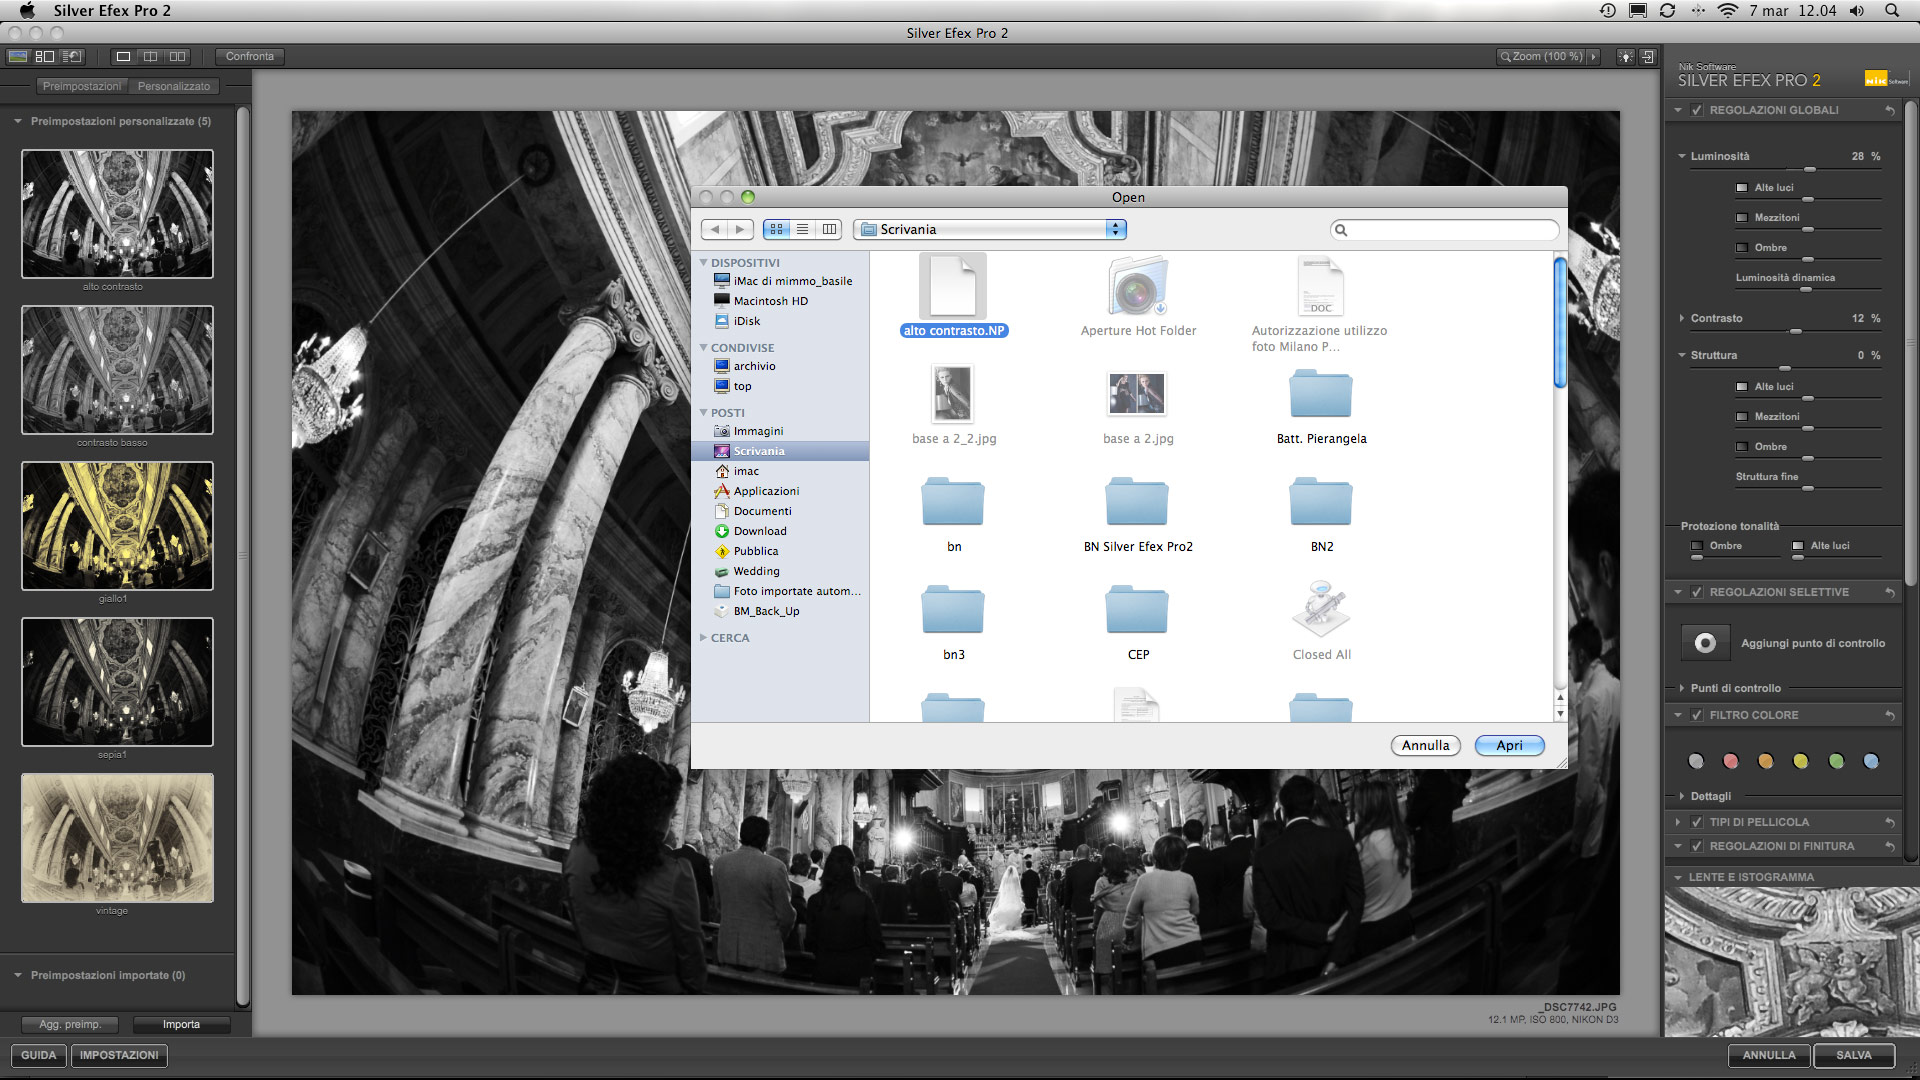Open the history browser view

[x=72, y=57]
